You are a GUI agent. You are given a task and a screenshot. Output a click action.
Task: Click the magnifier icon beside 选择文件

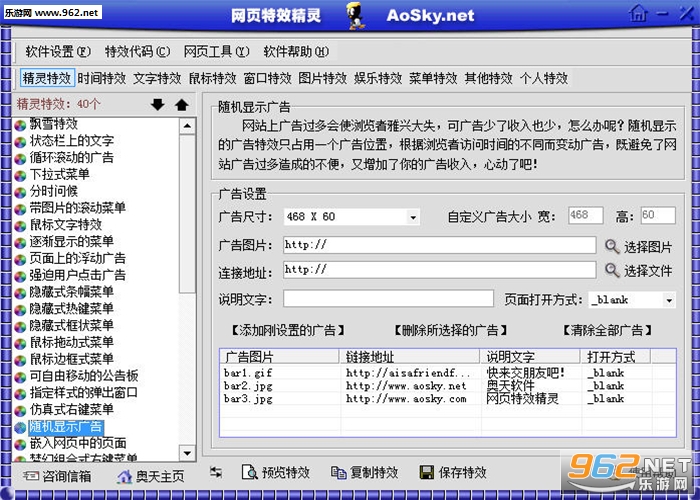click(x=612, y=270)
